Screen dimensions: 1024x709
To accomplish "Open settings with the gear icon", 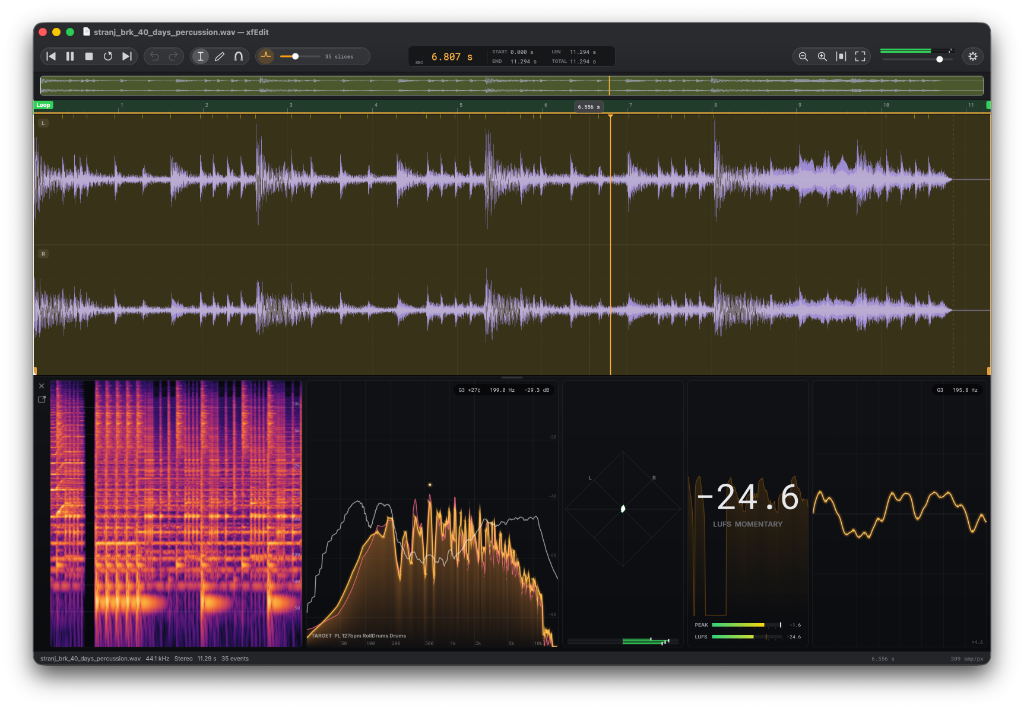I will coord(972,57).
